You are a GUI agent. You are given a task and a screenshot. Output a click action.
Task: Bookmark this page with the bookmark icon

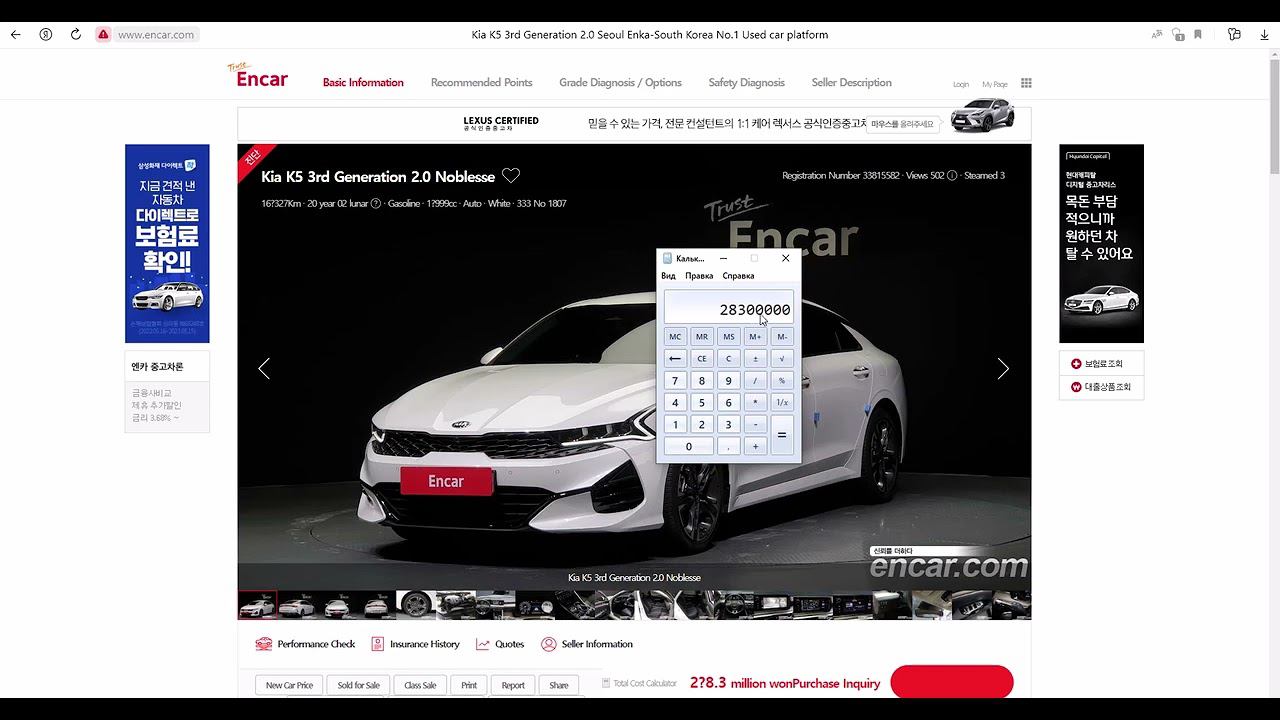pos(1198,34)
